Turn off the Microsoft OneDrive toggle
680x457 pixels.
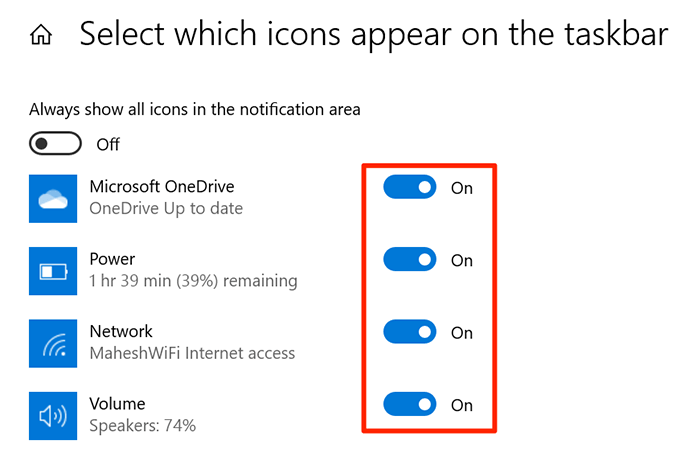point(410,187)
